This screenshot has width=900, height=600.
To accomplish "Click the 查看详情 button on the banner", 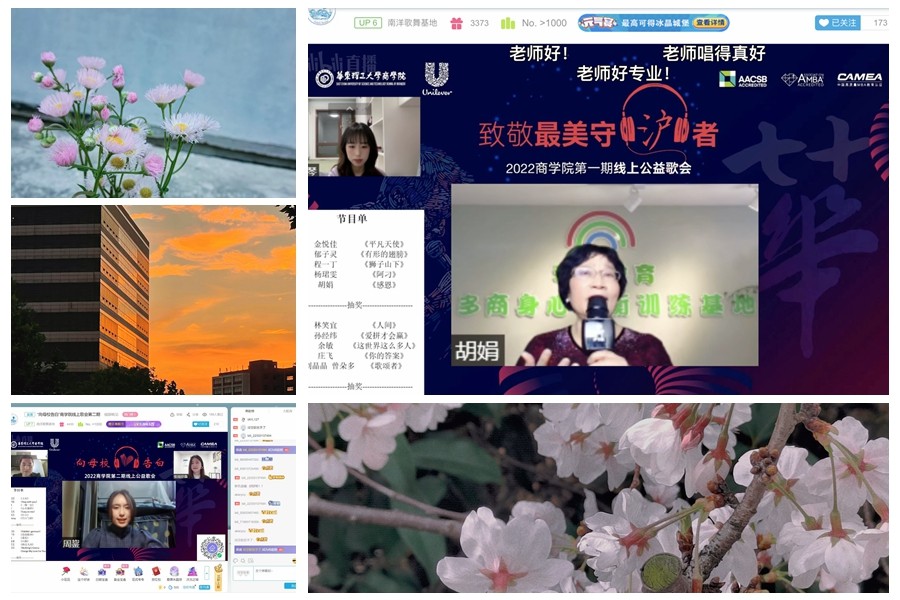I will click(708, 23).
